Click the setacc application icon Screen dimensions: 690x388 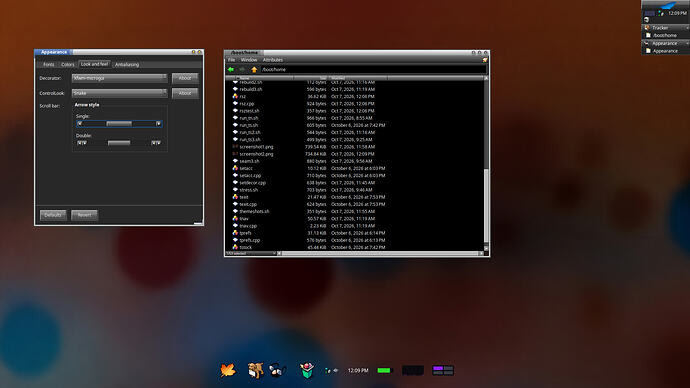[235, 168]
